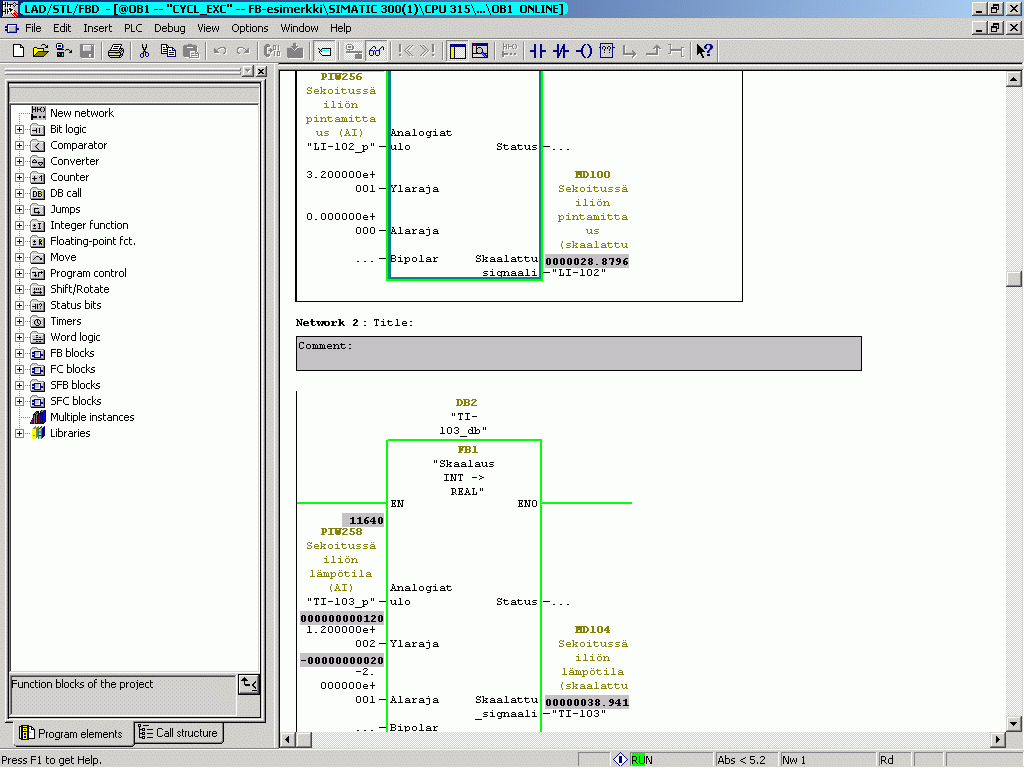This screenshot has width=1024, height=768.
Task: Switch to the Call structure tab
Action: [x=178, y=733]
